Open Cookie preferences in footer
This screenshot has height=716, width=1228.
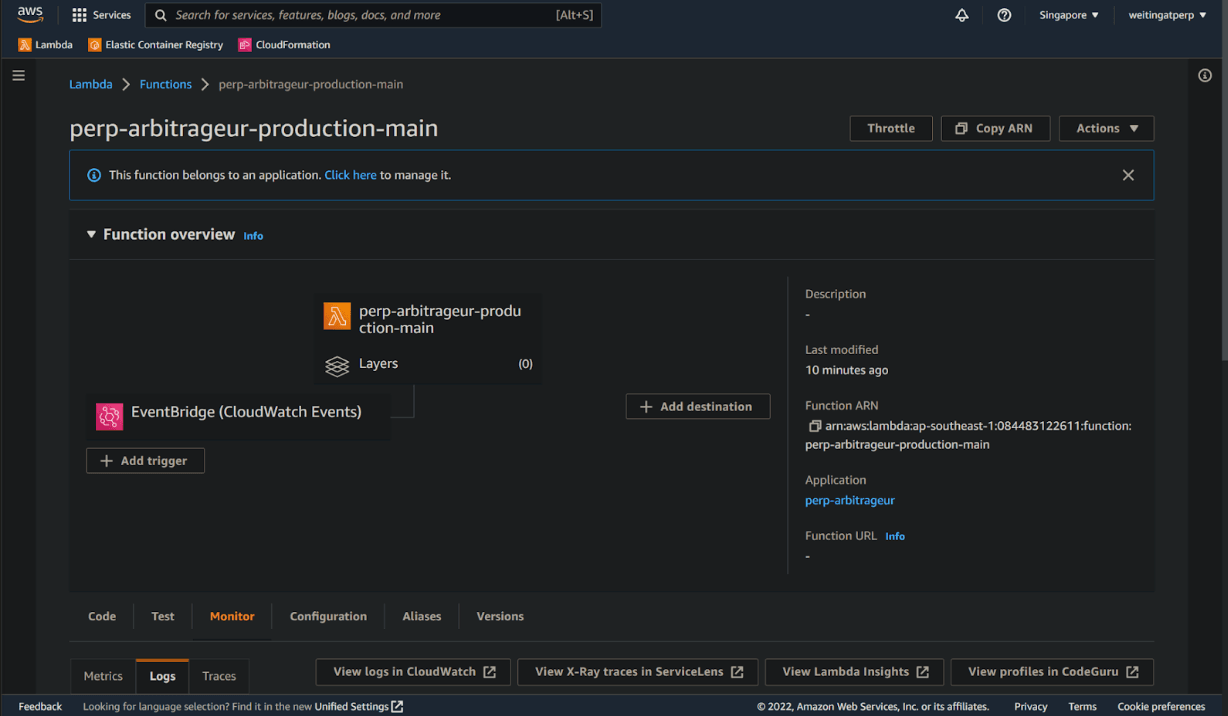[1161, 707]
